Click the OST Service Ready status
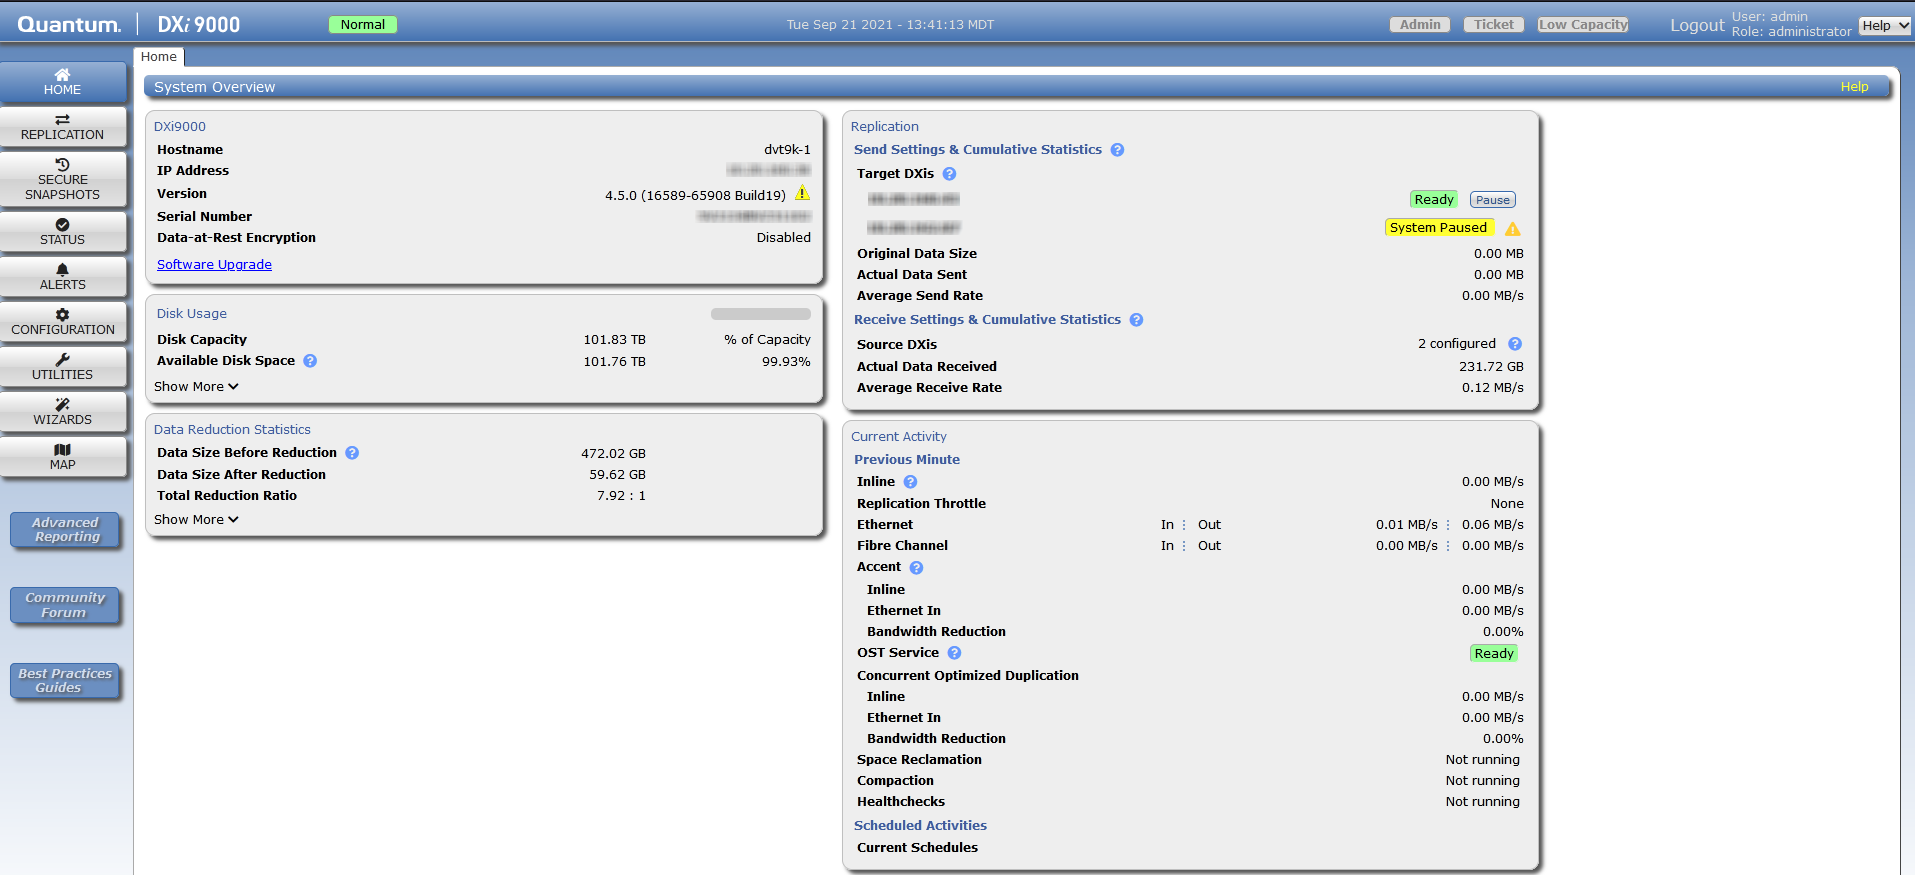The image size is (1915, 875). click(1494, 654)
